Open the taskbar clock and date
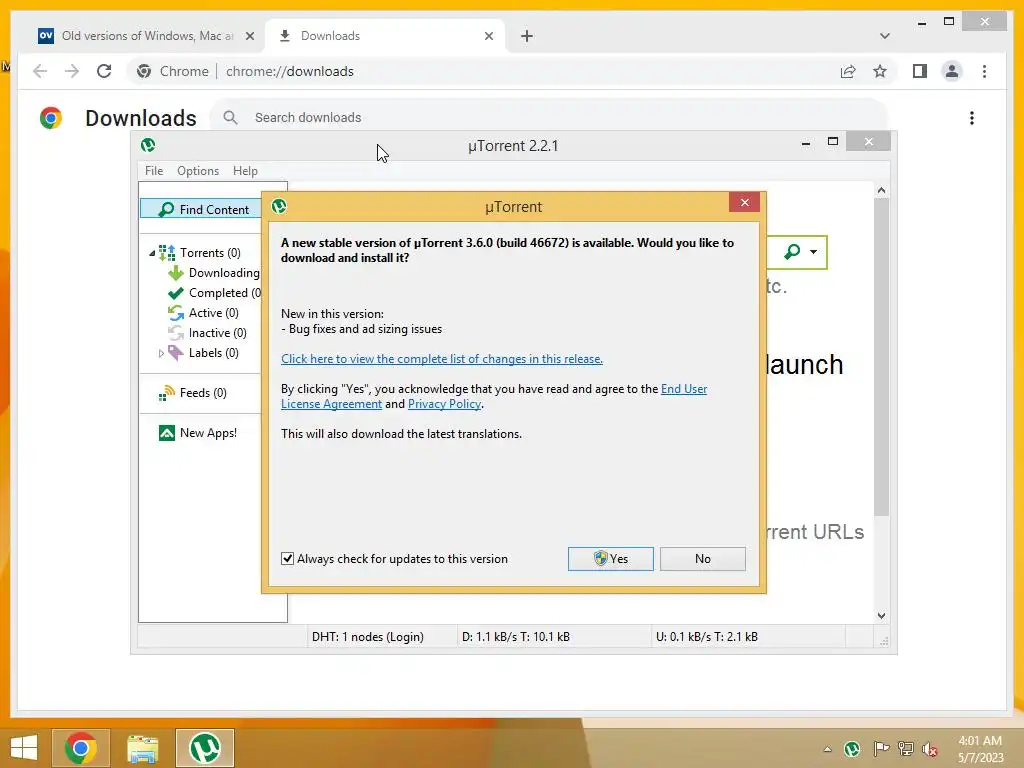This screenshot has height=768, width=1024. click(x=980, y=749)
